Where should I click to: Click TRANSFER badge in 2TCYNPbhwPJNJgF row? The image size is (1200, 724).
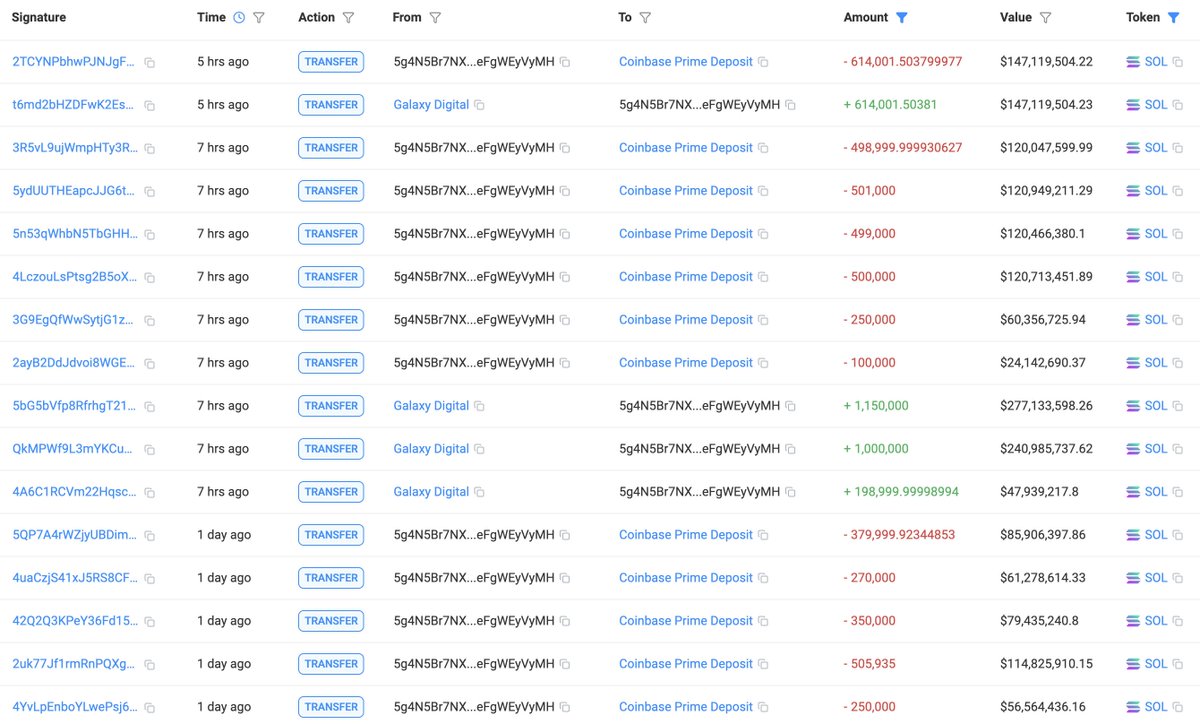coord(331,62)
